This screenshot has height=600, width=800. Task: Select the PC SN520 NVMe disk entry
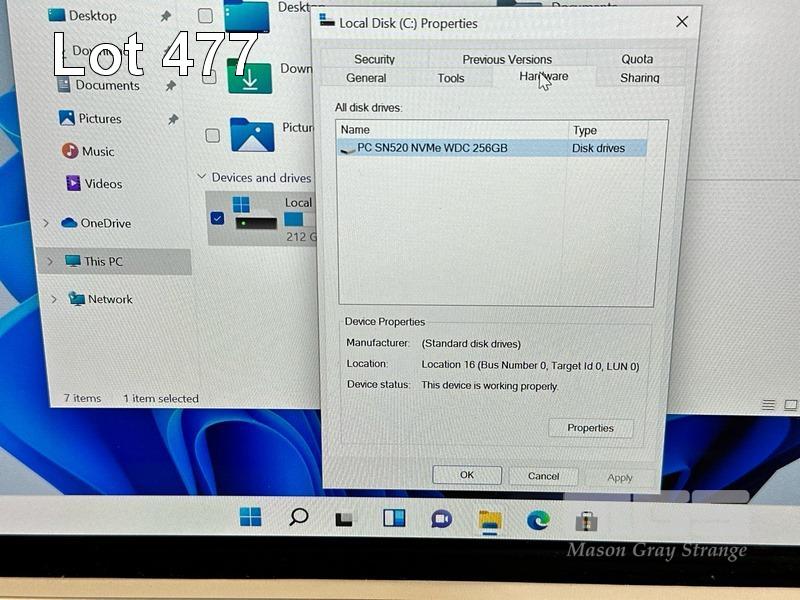point(432,148)
